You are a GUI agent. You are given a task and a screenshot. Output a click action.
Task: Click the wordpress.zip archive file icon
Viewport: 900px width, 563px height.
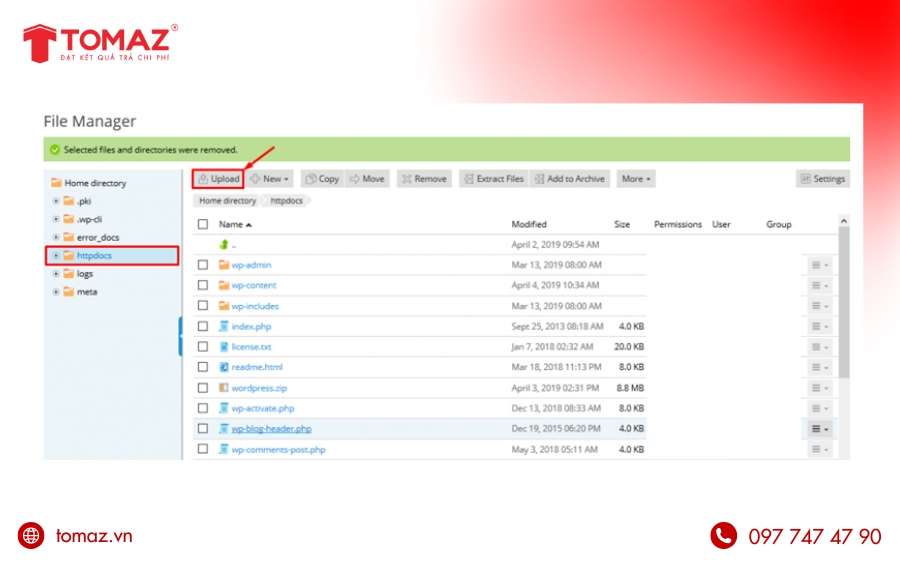[x=224, y=388]
